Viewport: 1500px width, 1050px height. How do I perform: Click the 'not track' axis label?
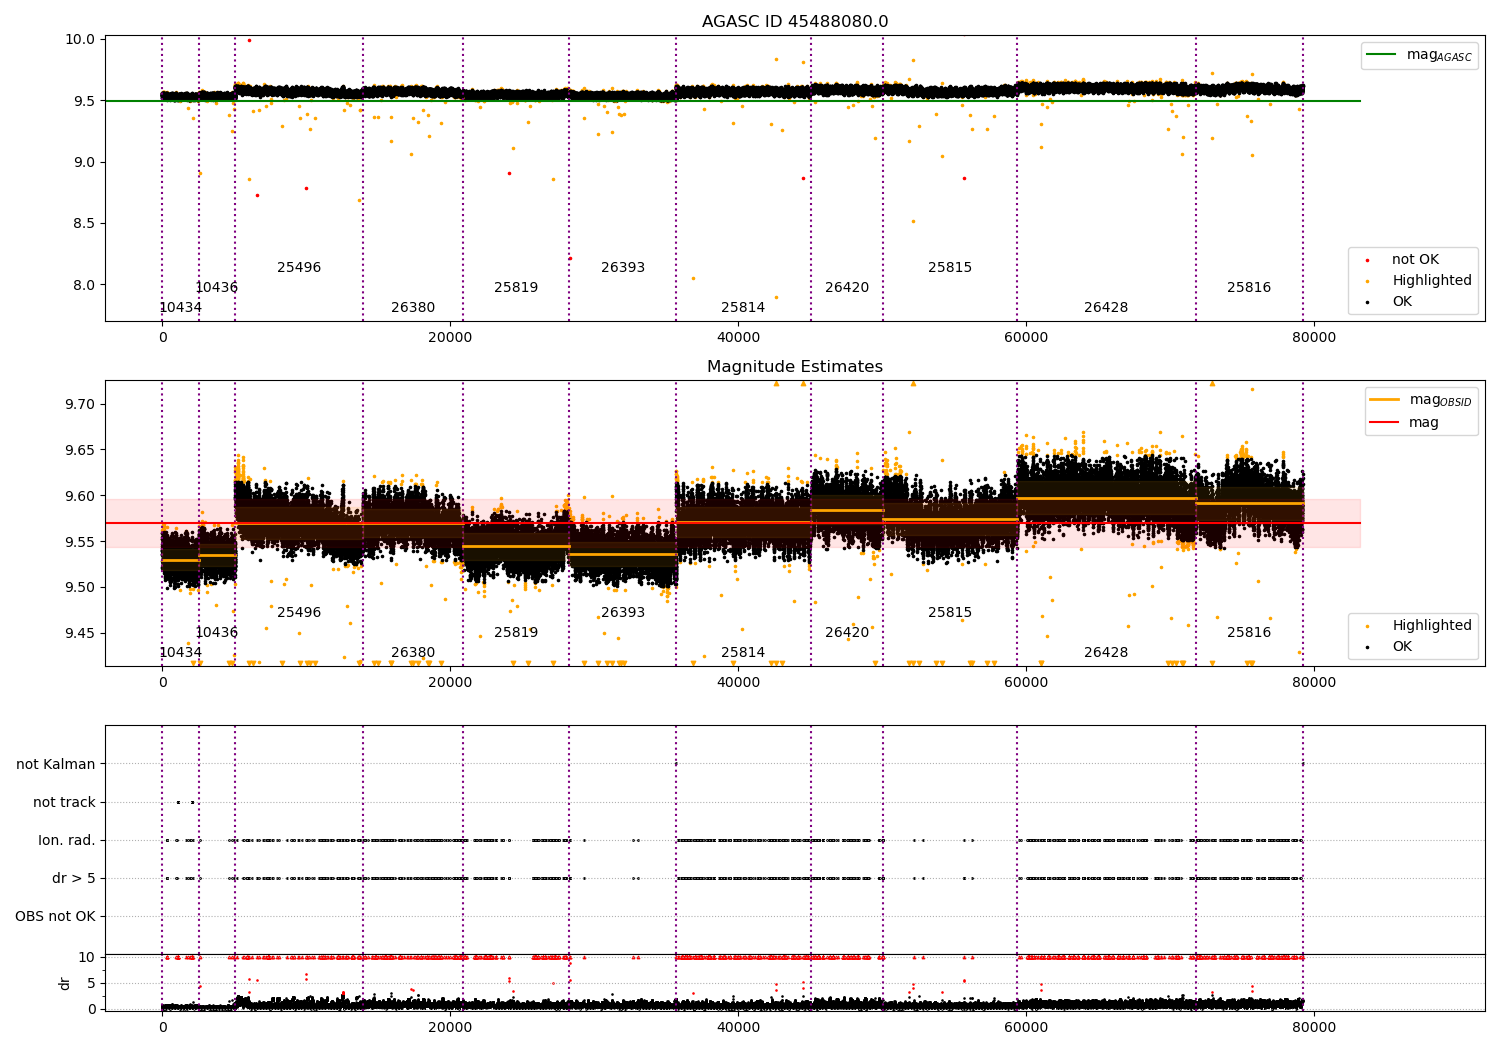(x=64, y=803)
